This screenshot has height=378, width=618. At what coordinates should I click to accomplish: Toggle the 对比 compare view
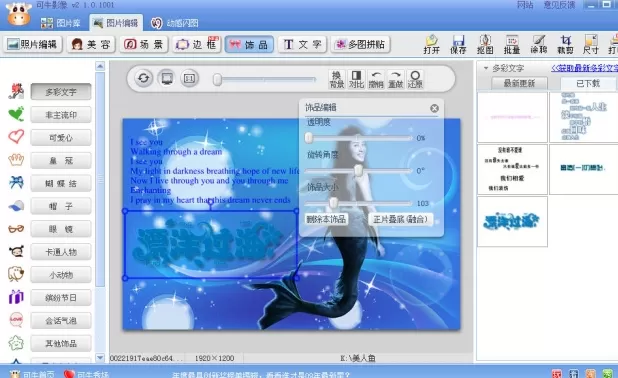[x=356, y=79]
